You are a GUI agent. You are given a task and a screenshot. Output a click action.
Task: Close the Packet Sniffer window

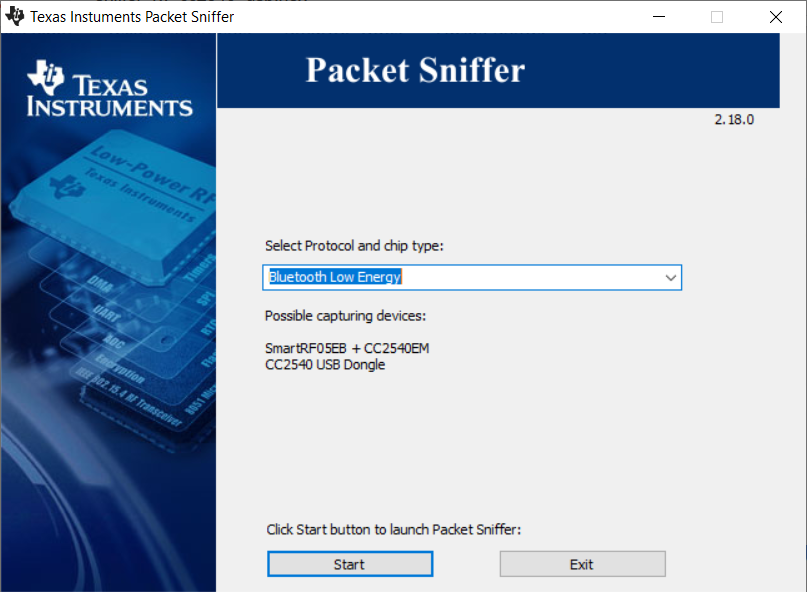(776, 17)
